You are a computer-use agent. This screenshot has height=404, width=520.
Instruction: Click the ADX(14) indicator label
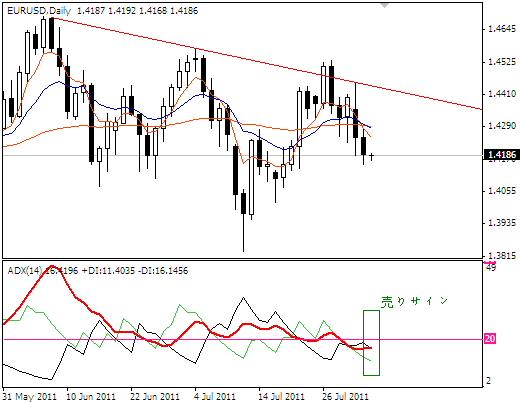point(25,270)
